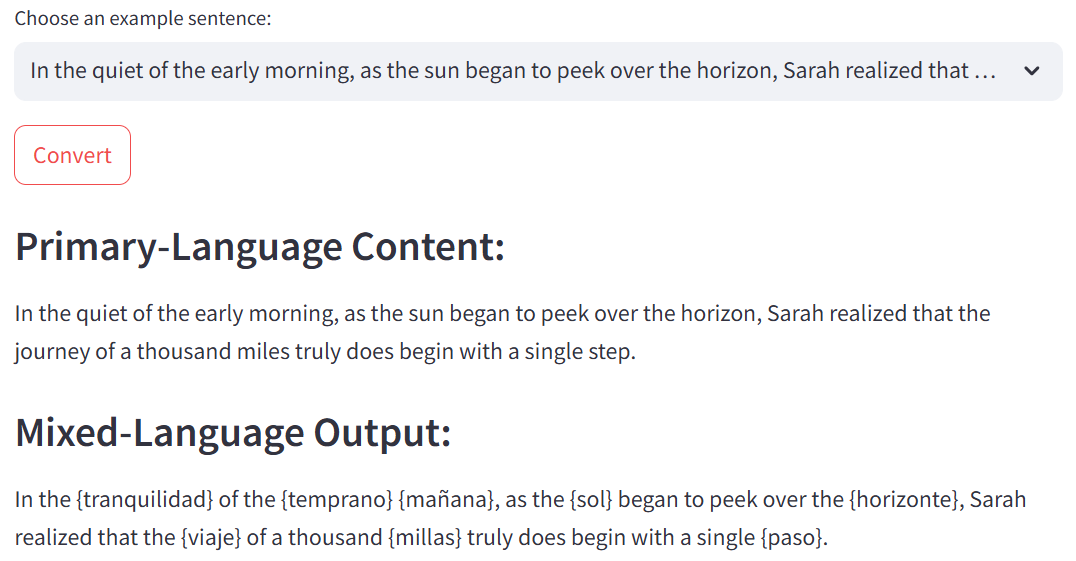The image size is (1076, 561).
Task: Click the word {viaje} in the output
Action: click(211, 538)
